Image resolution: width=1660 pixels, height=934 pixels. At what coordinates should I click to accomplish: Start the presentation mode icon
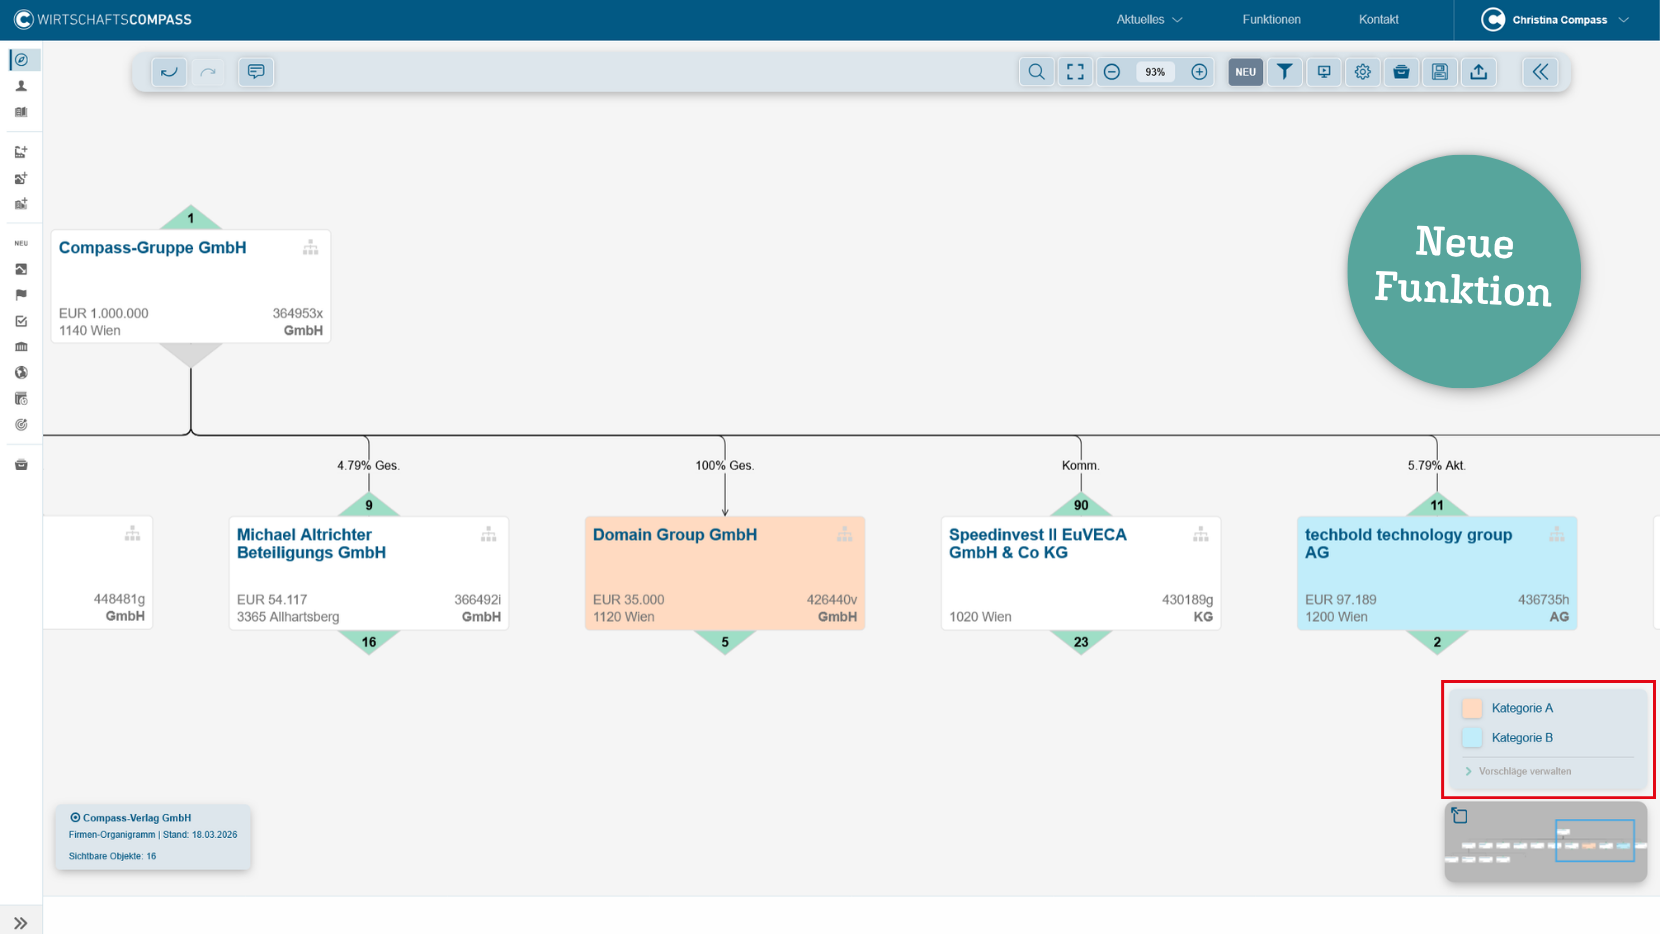click(1323, 72)
